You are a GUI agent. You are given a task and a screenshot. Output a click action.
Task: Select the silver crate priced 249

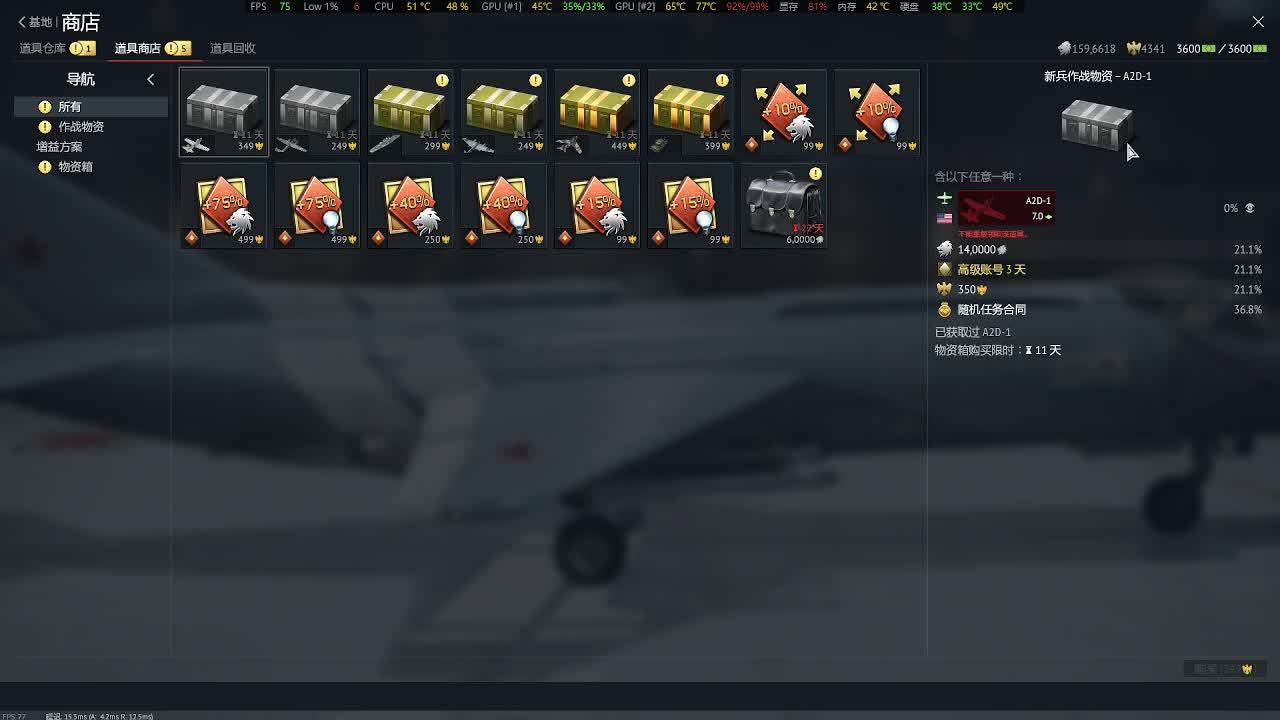317,112
